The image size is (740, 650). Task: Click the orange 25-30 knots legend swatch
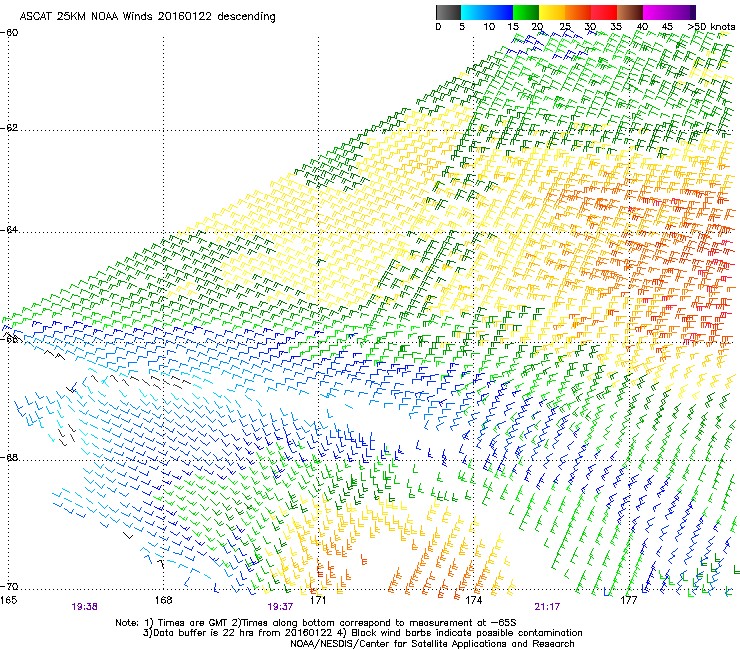click(578, 12)
